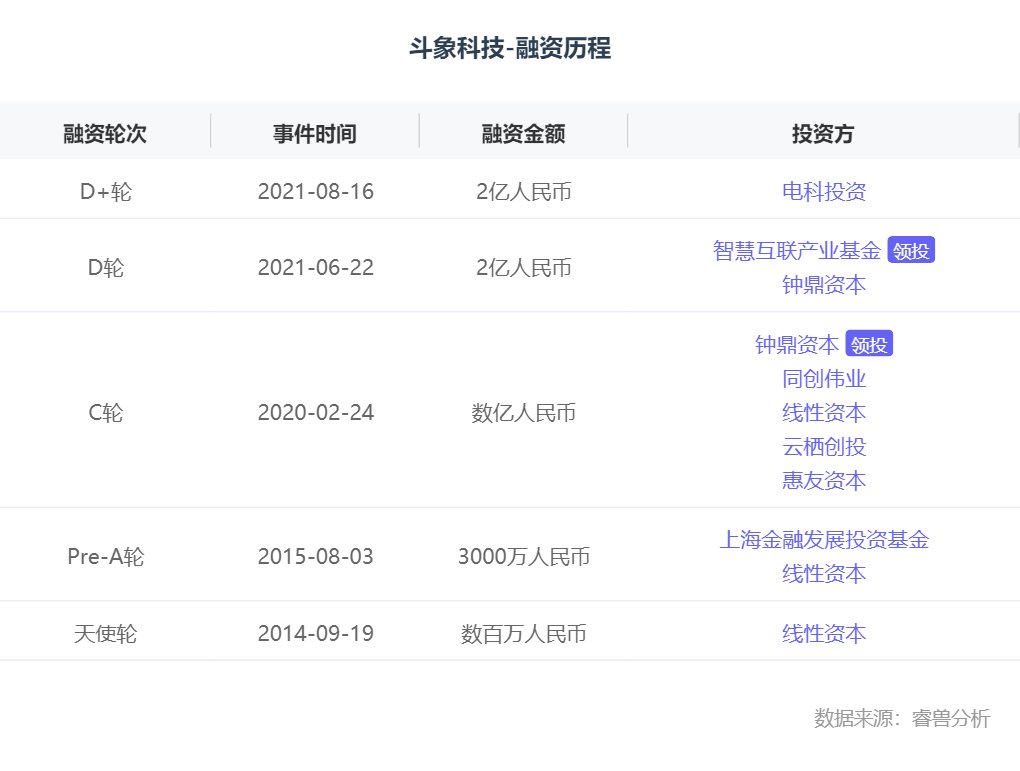Viewport: 1020px width, 771px height.
Task: Click the date 2021-06-22
Action: tap(315, 267)
